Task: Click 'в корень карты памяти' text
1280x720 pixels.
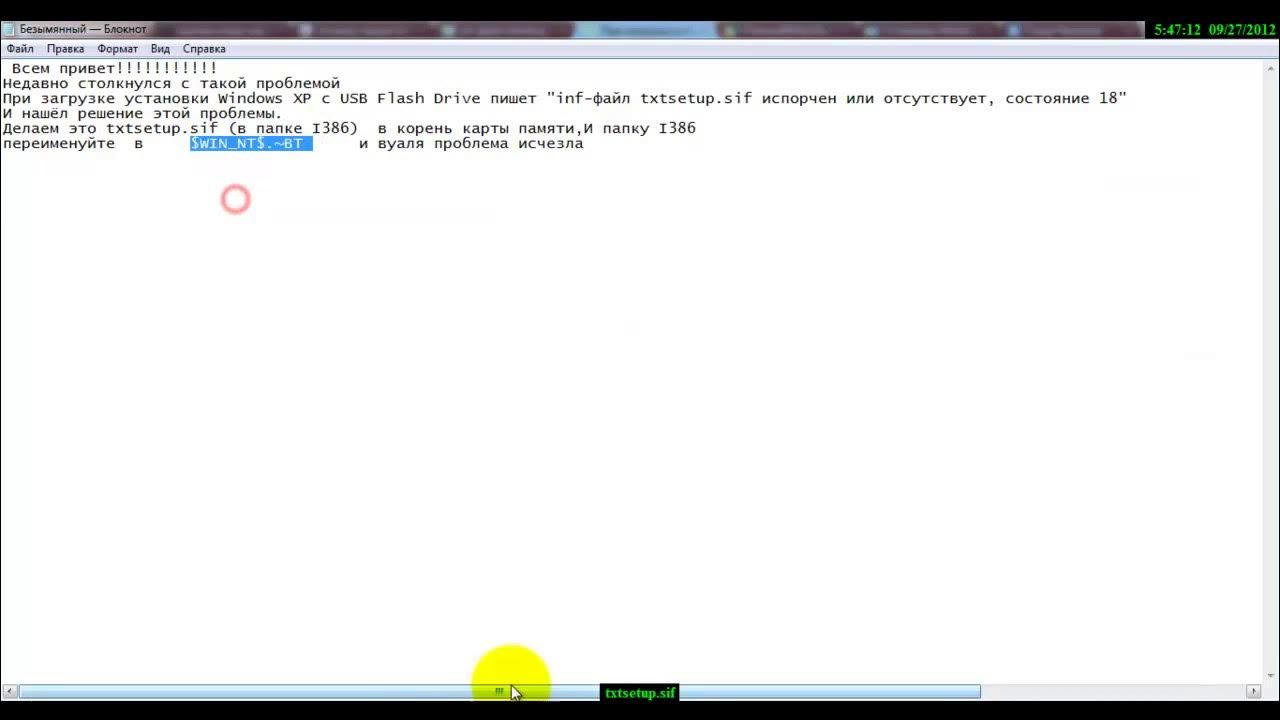Action: click(475, 128)
